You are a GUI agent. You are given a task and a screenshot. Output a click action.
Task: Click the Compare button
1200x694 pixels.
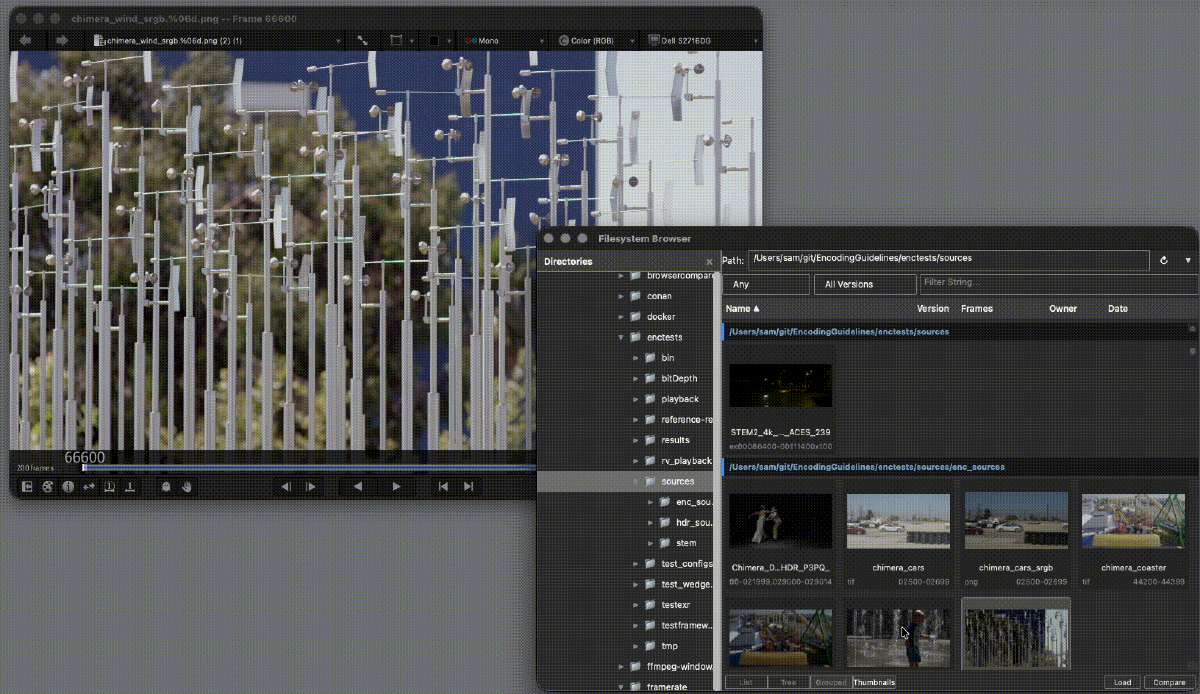(1170, 682)
